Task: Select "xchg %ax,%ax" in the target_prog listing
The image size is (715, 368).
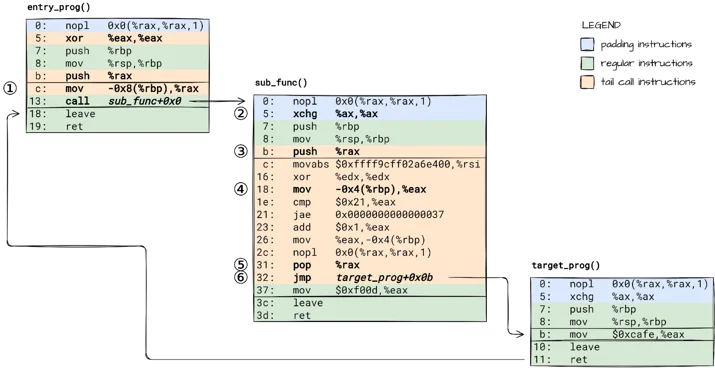Action: click(x=623, y=296)
